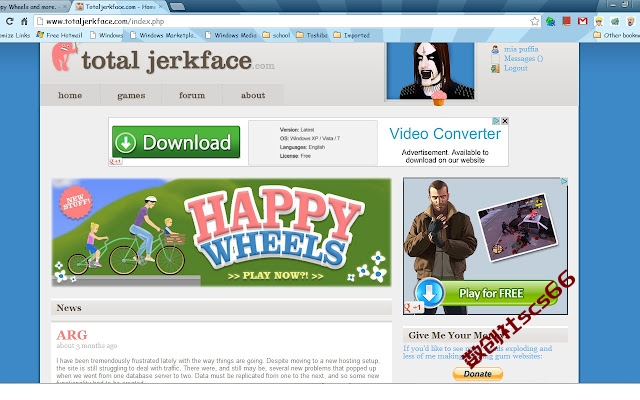This screenshot has width=640, height=400.
Task: Click the 'about 3 months ago' timestamp
Action: click(x=87, y=346)
